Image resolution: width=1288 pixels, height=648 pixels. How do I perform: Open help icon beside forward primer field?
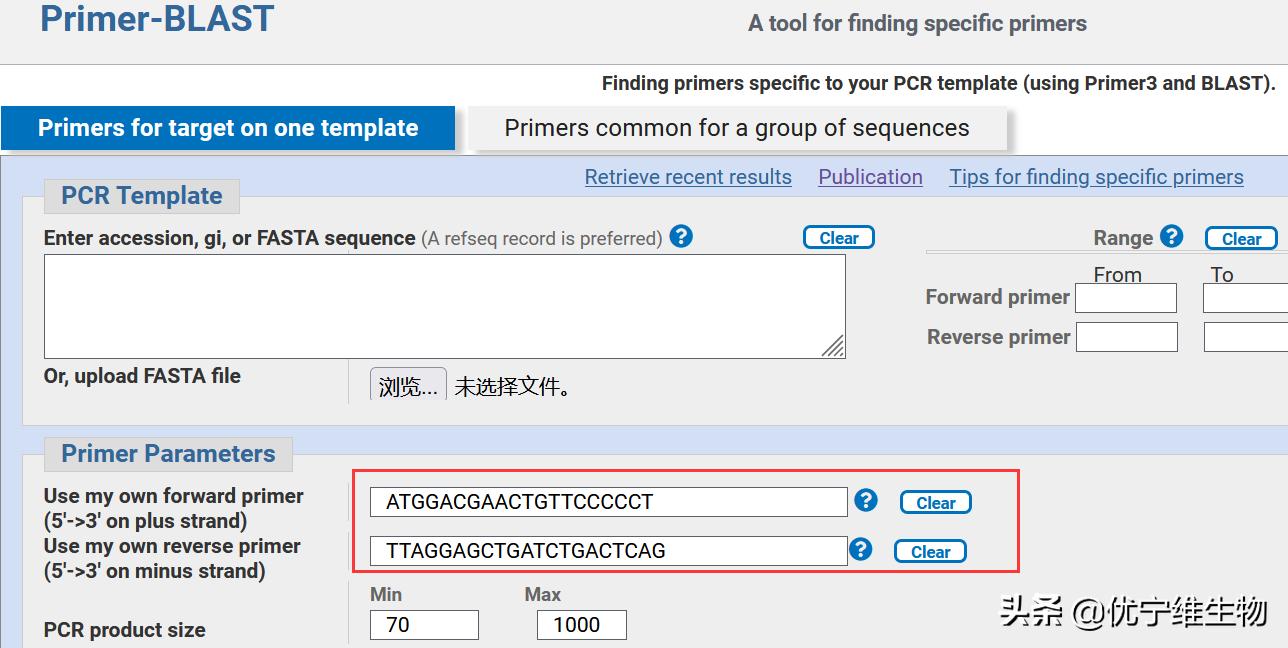tap(866, 500)
